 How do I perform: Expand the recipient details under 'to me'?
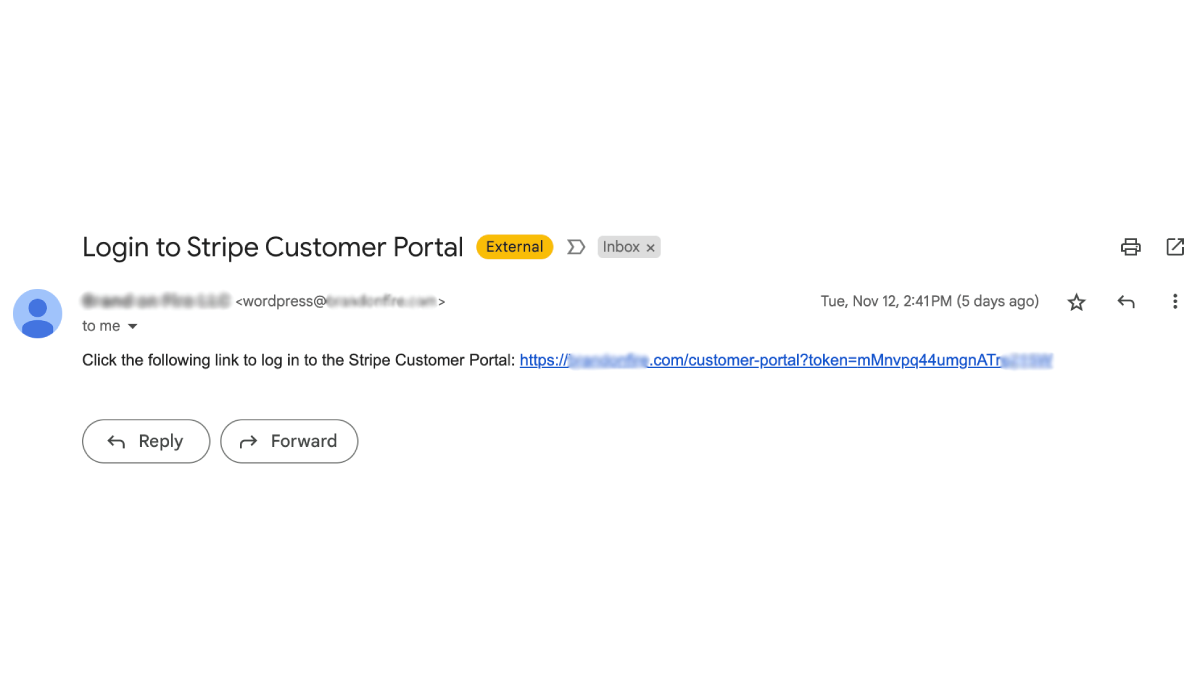coord(131,326)
